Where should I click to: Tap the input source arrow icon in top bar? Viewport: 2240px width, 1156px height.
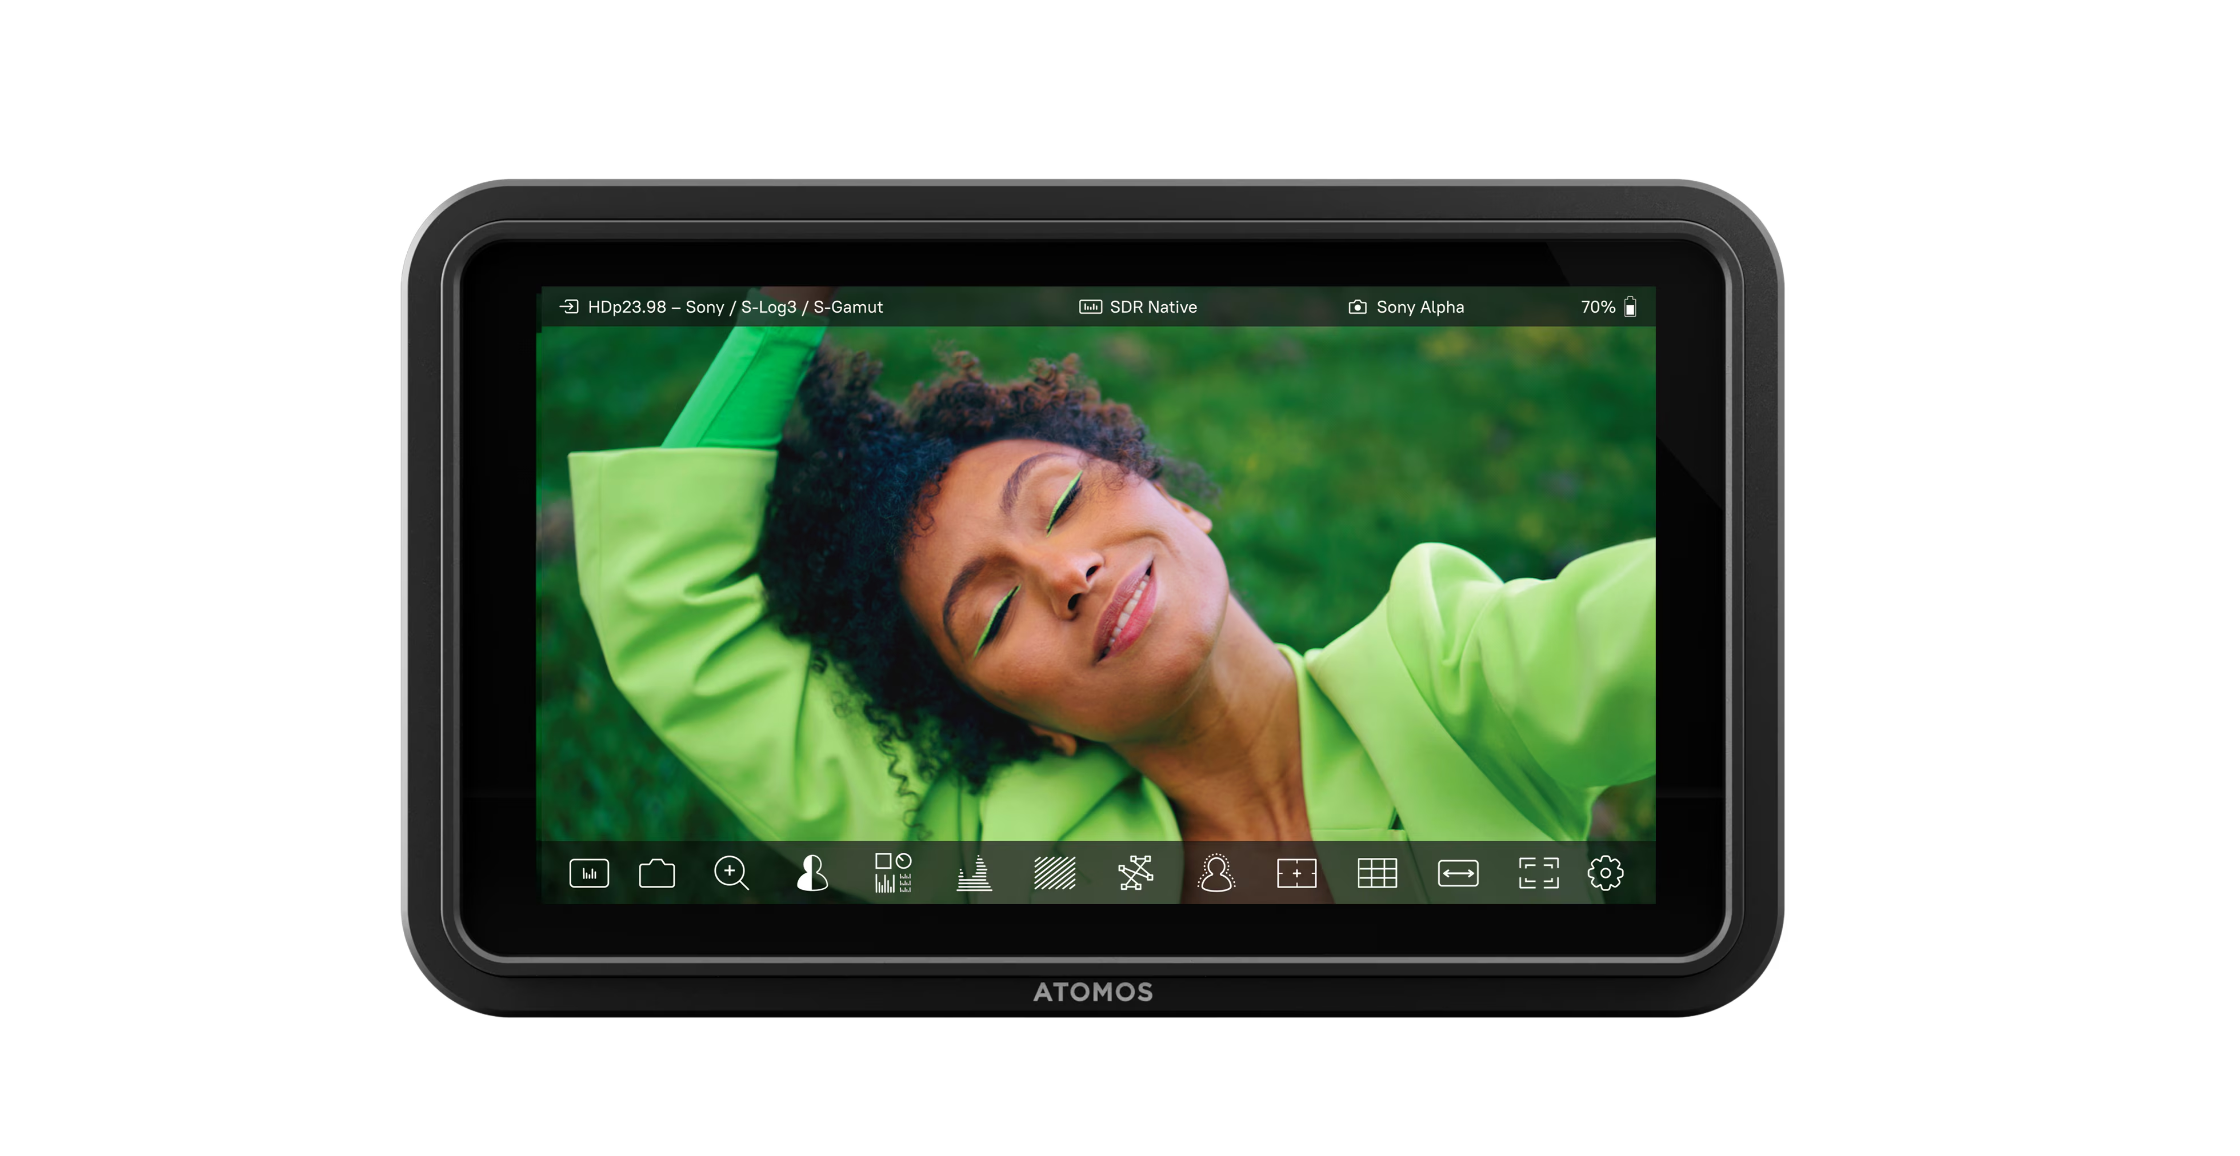coord(569,307)
